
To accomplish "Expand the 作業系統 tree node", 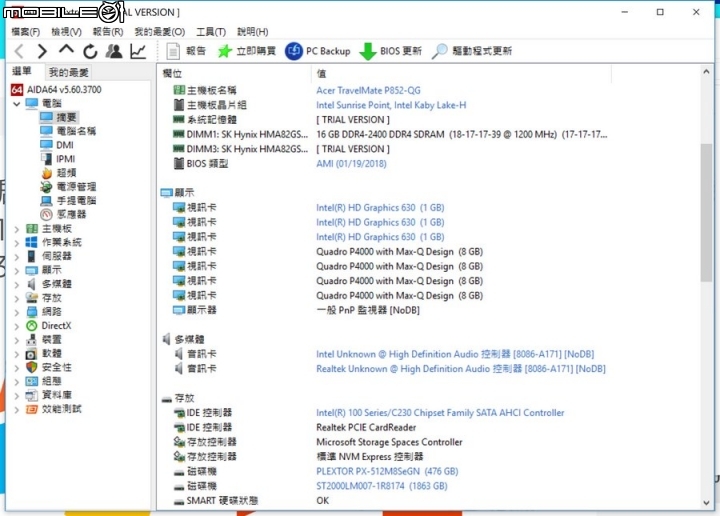I will coord(17,243).
